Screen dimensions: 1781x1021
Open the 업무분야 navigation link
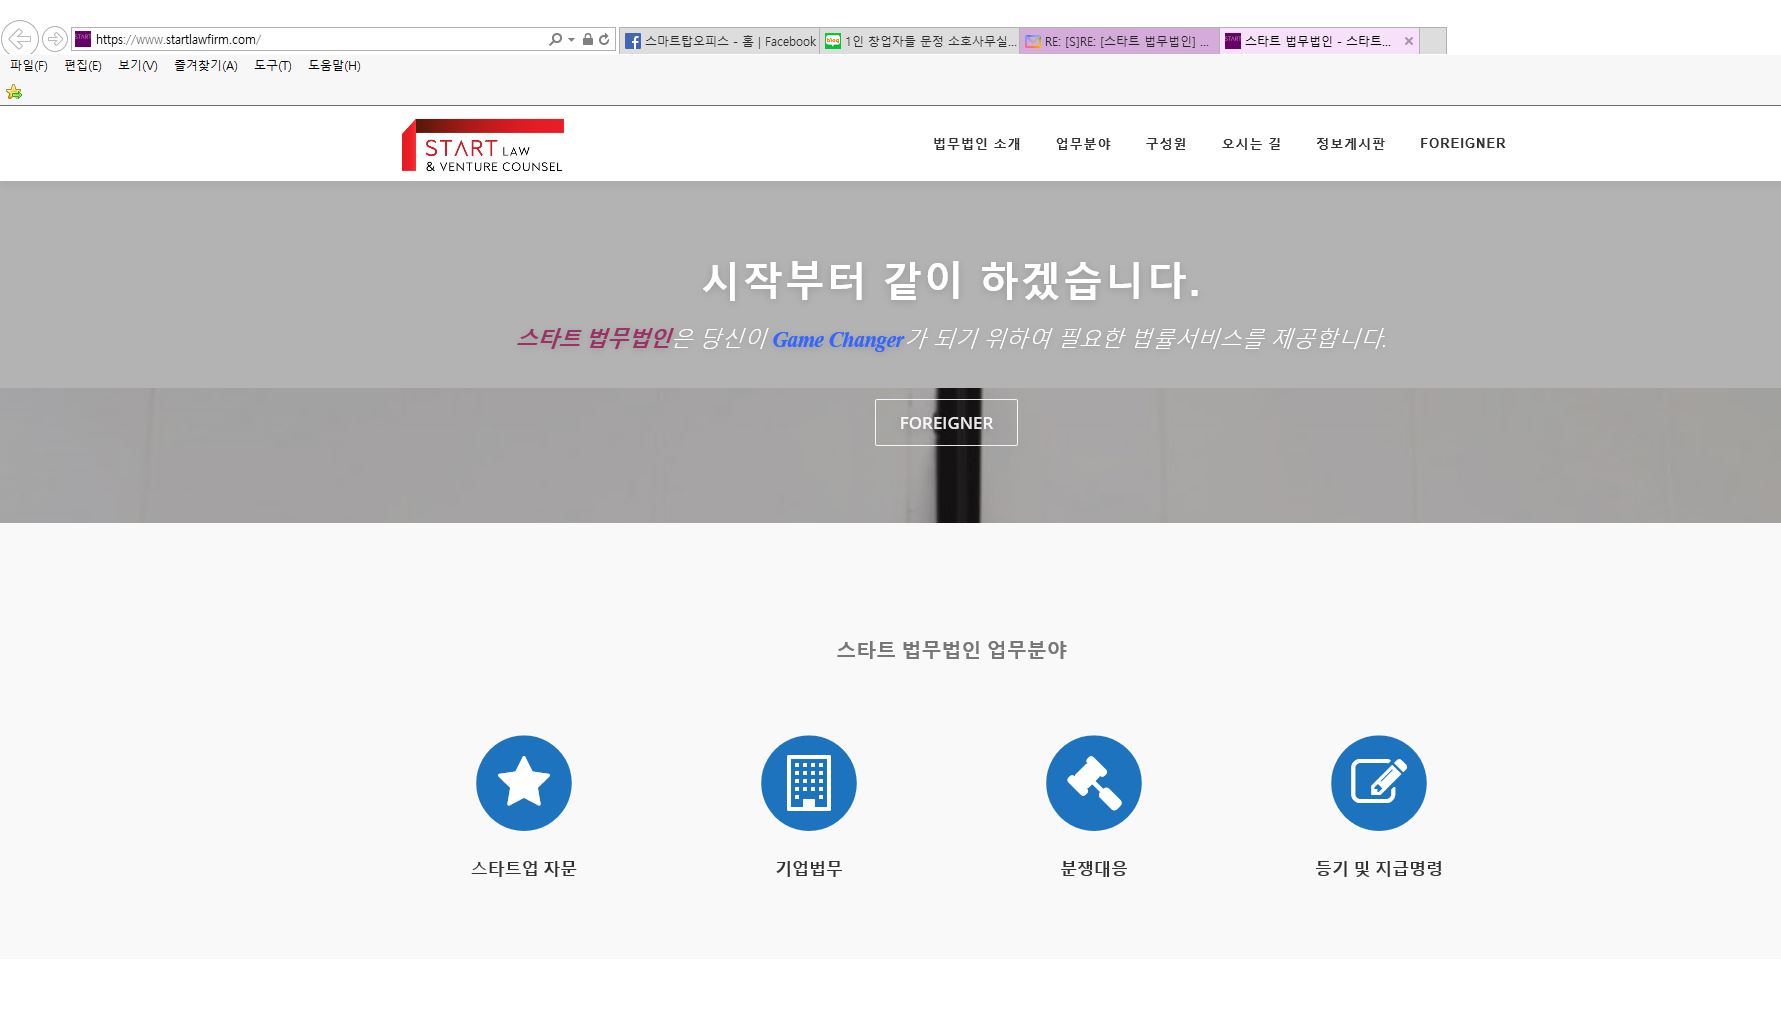point(1084,144)
